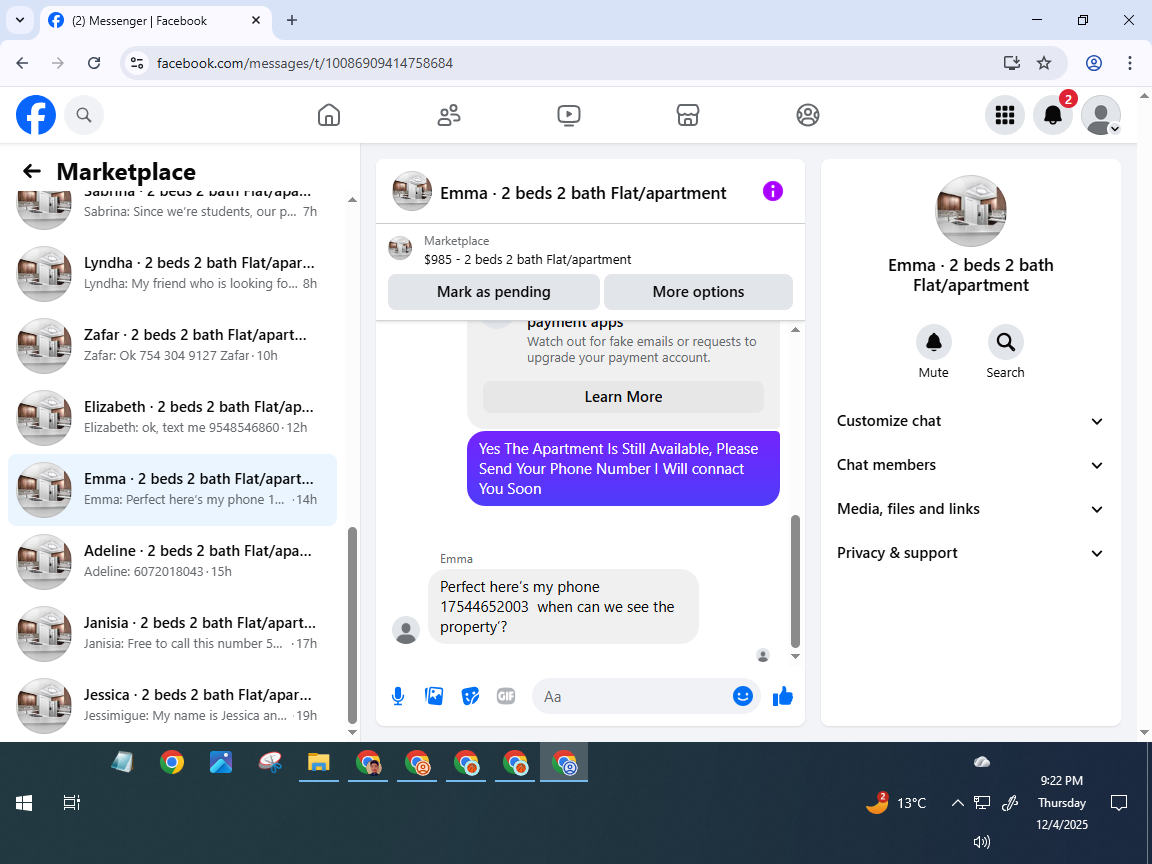Click More options button
Image resolution: width=1152 pixels, height=864 pixels.
698,292
